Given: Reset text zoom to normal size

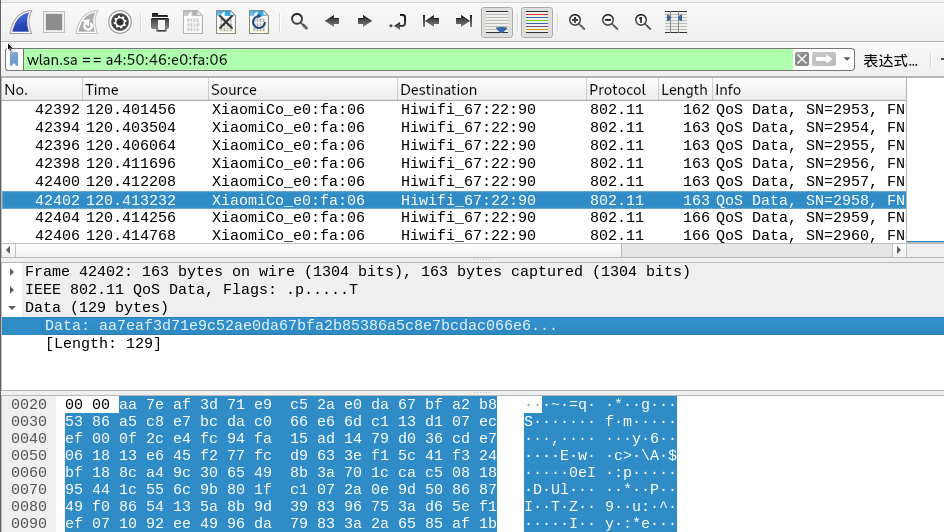Looking at the screenshot, I should coord(643,22).
